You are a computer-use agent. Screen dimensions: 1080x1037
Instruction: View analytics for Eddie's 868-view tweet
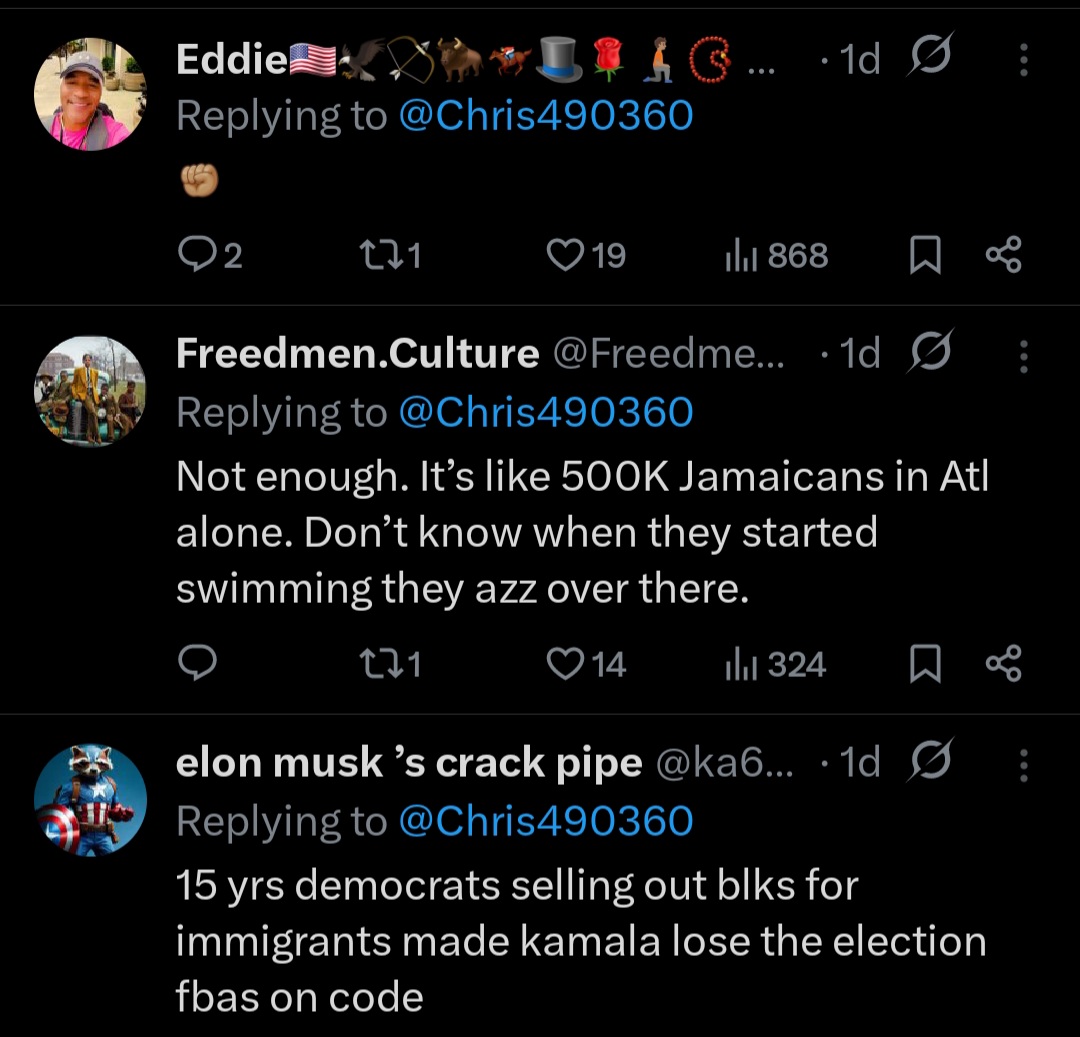tap(738, 257)
